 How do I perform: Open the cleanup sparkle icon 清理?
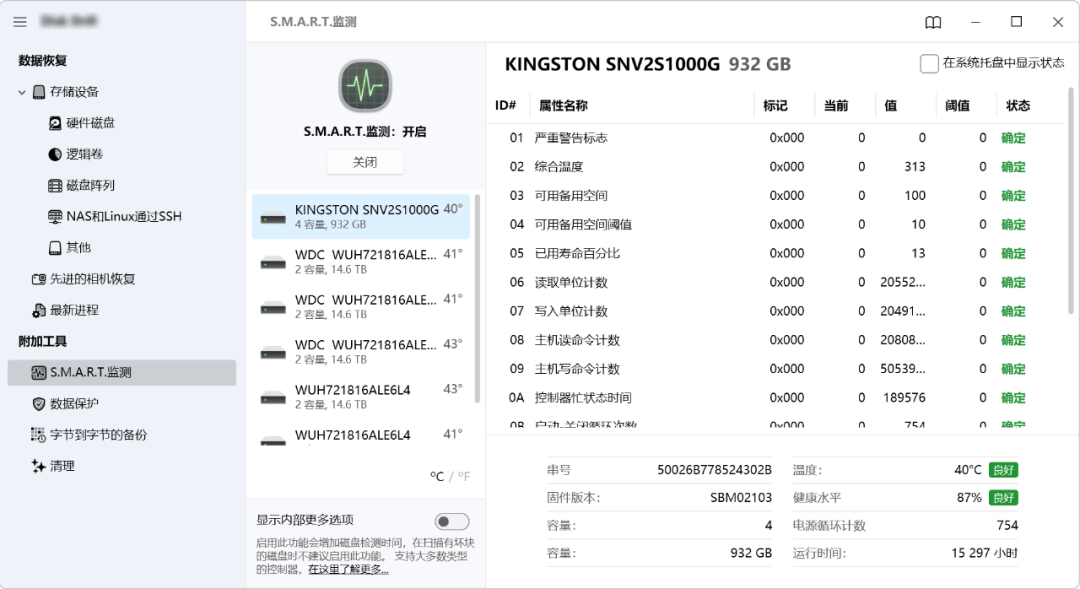click(x=39, y=466)
